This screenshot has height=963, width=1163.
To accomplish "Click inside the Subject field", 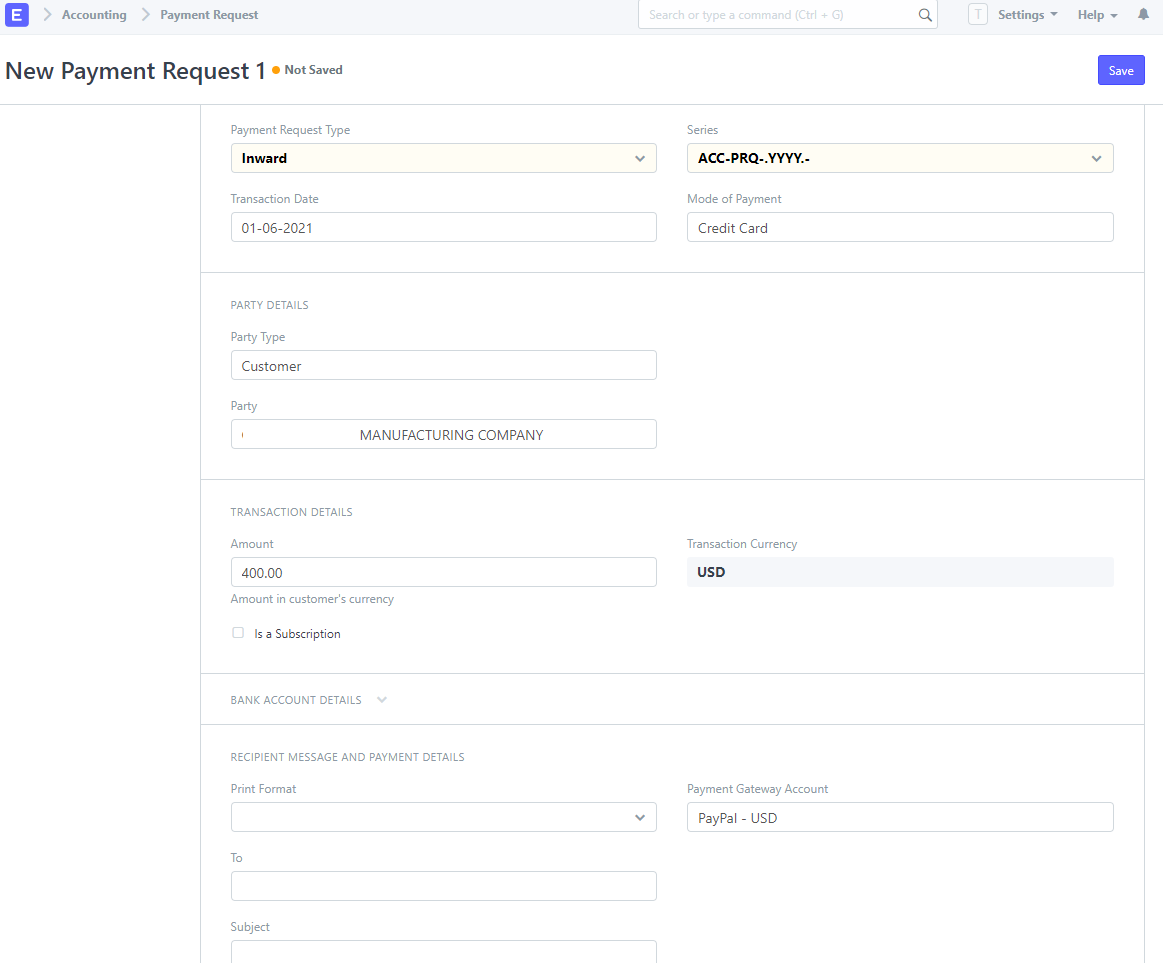I will tap(443, 953).
